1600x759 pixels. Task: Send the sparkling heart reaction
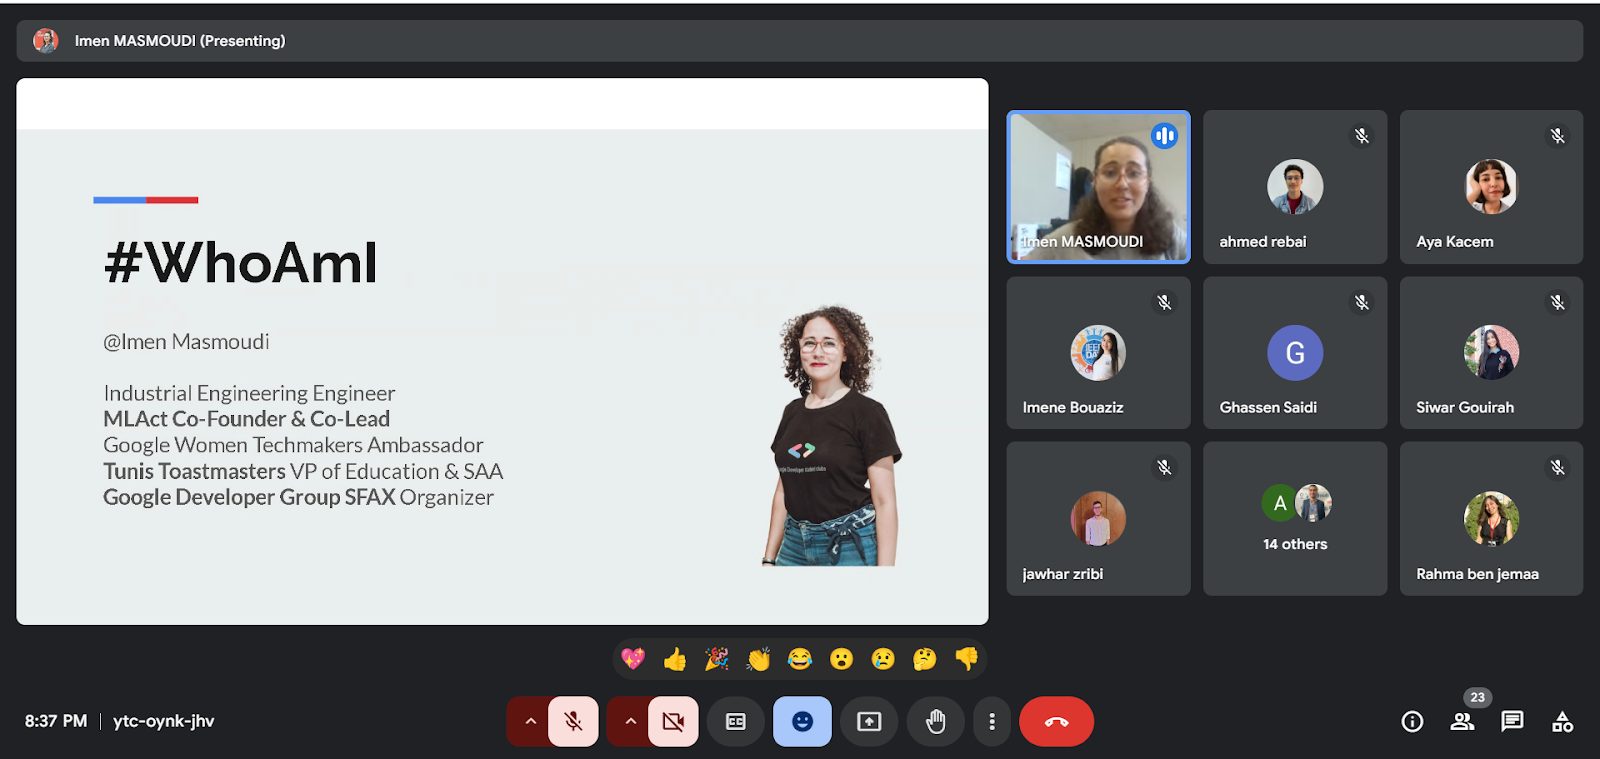coord(633,659)
